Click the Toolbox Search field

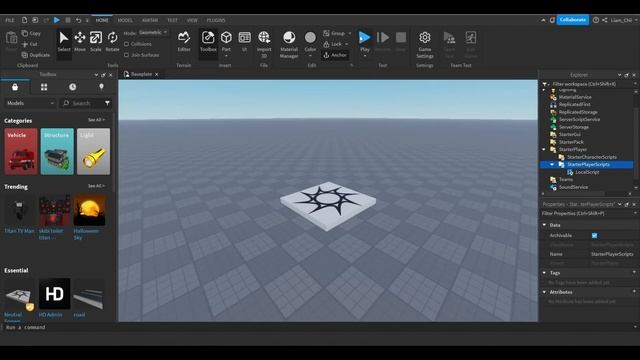[82, 103]
